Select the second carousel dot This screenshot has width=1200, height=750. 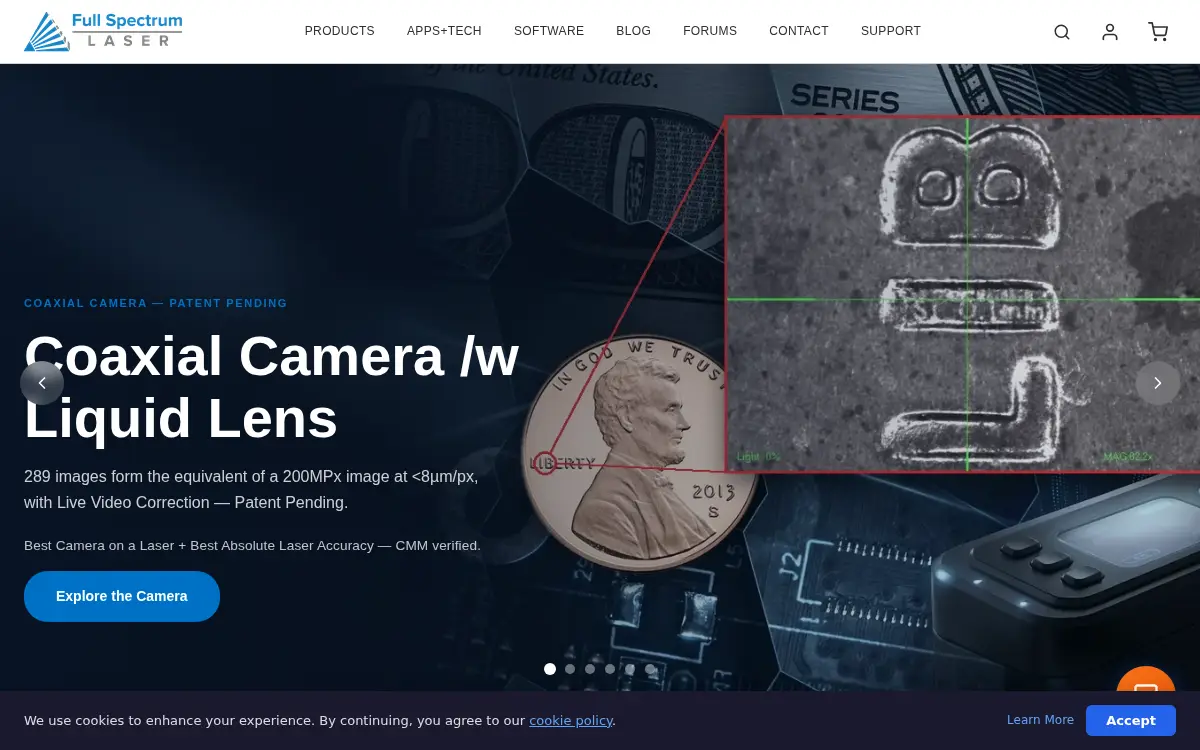[570, 669]
